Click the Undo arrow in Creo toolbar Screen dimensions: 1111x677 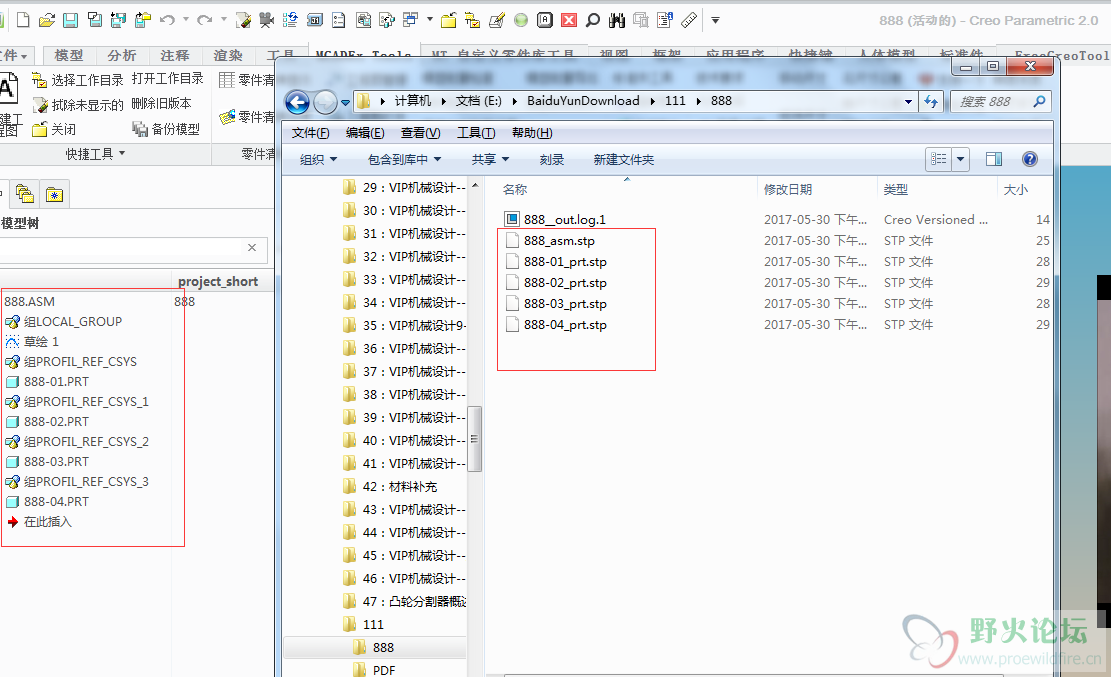point(167,20)
